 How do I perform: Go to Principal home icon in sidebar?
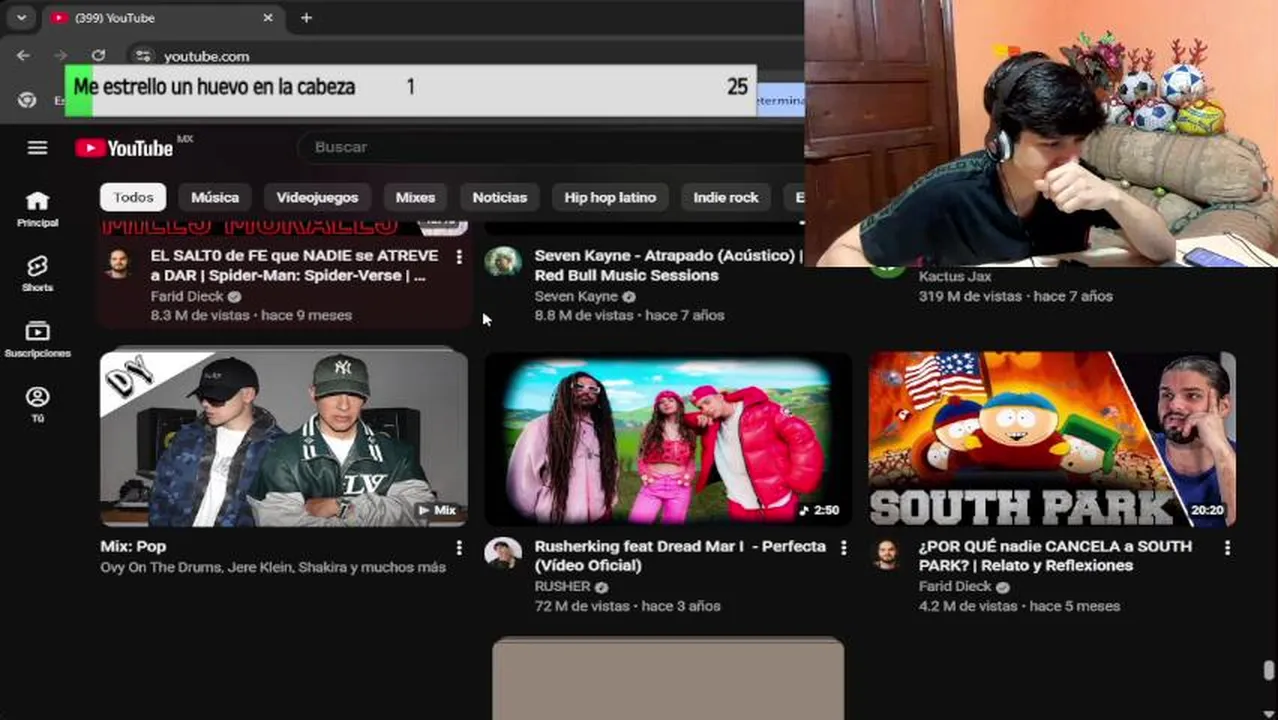tap(37, 209)
